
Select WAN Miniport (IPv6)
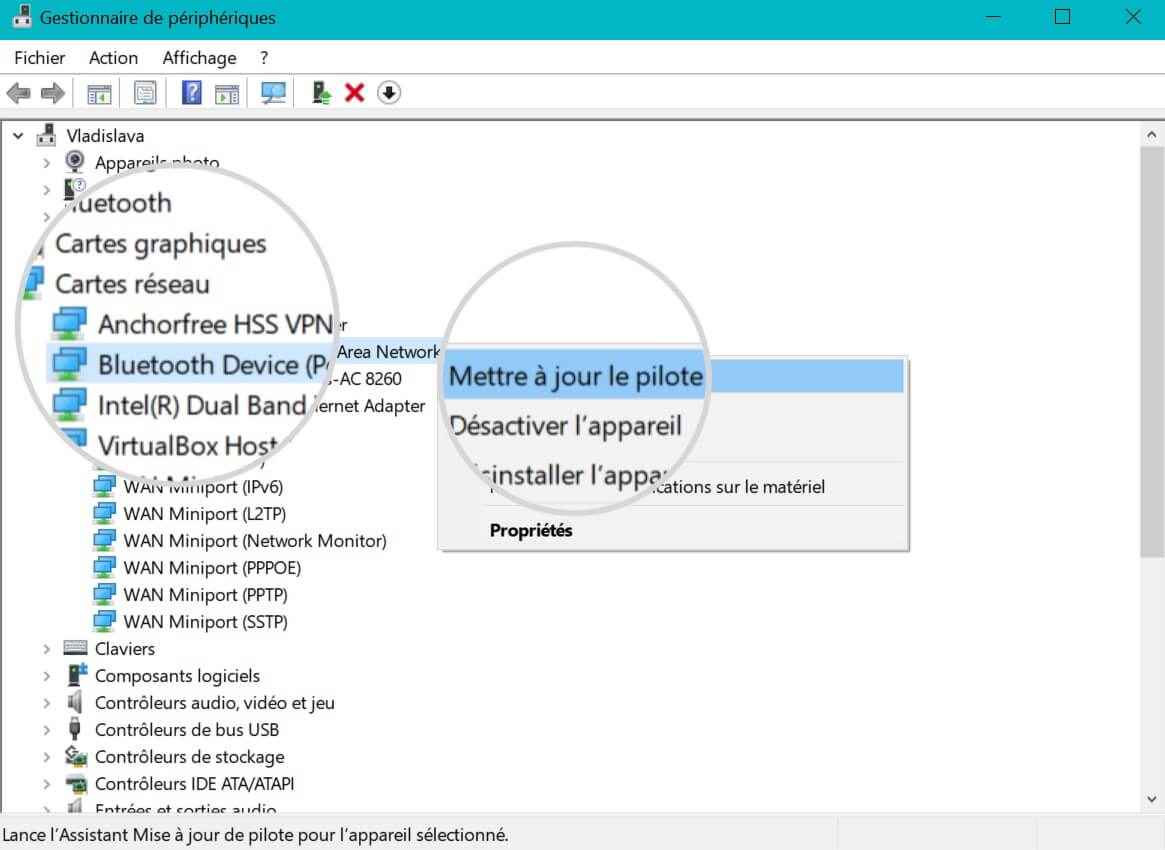click(x=203, y=487)
